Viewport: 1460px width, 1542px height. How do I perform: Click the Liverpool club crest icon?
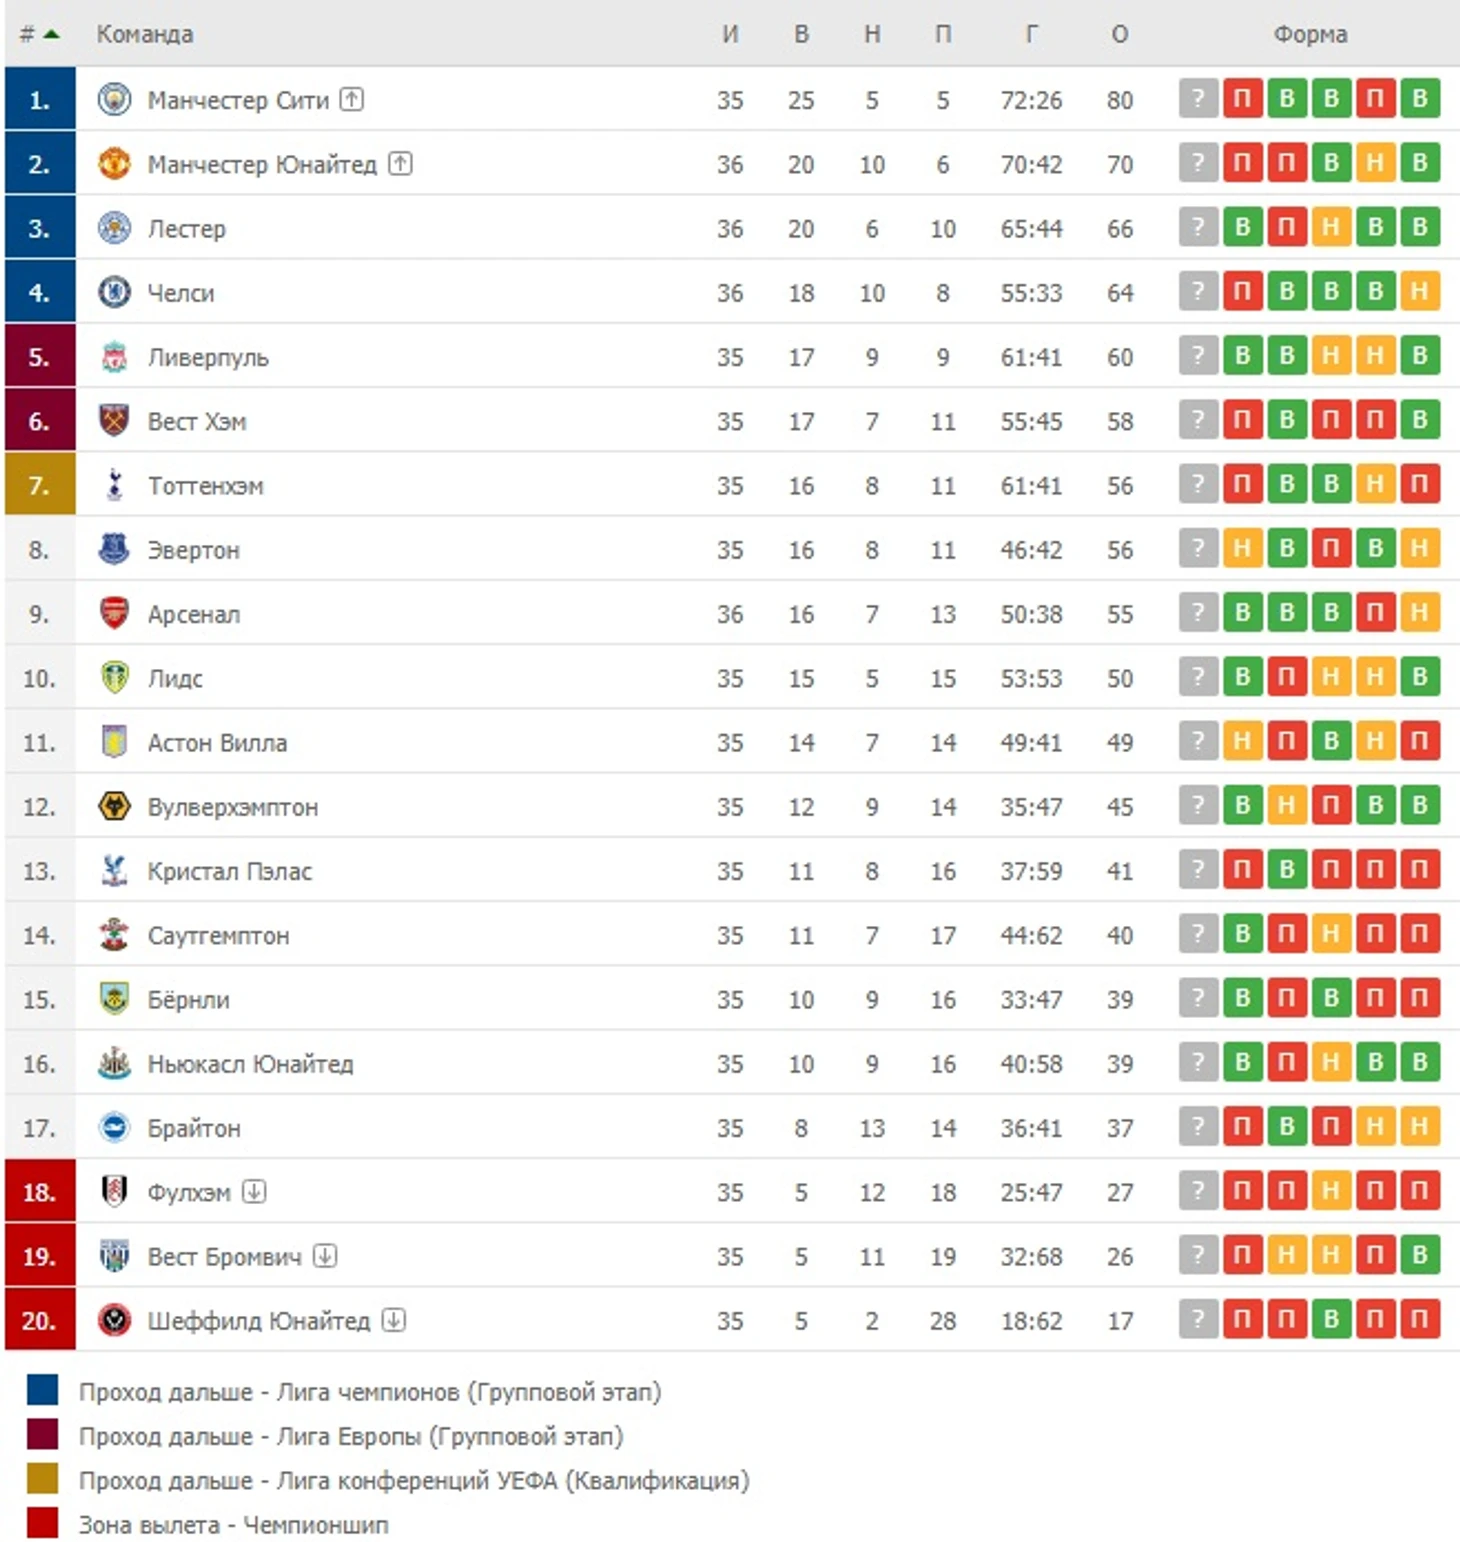click(114, 356)
